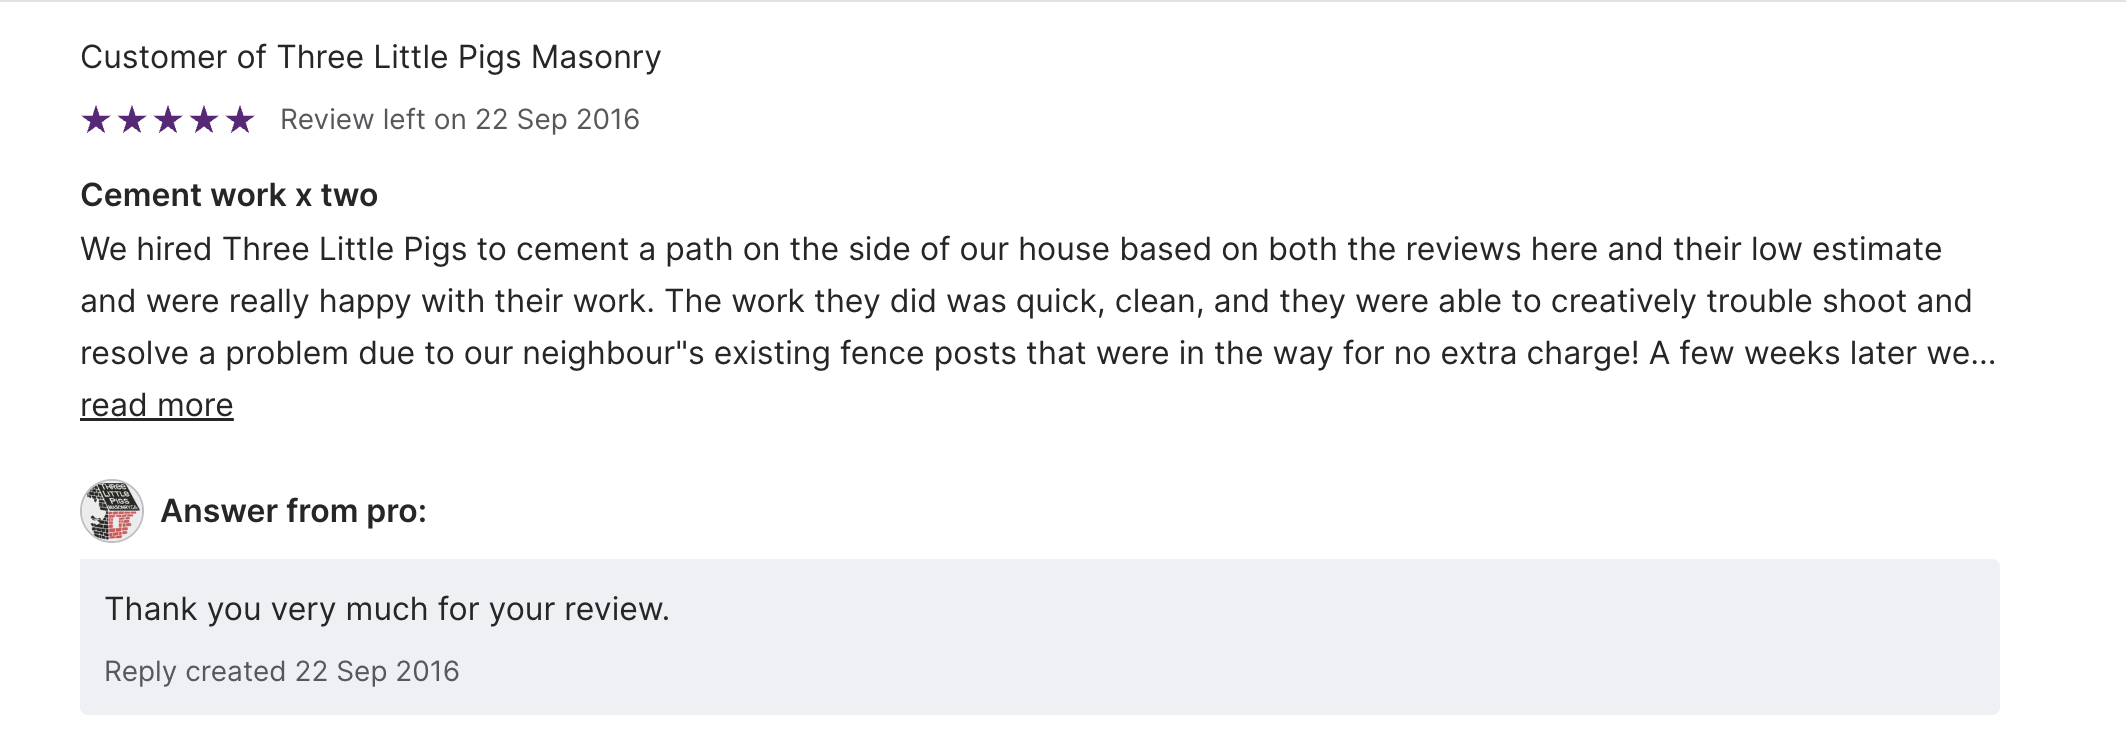Click the 'Review left on 22 Sep 2016' date
Image resolution: width=2126 pixels, height=738 pixels.
[x=459, y=120]
